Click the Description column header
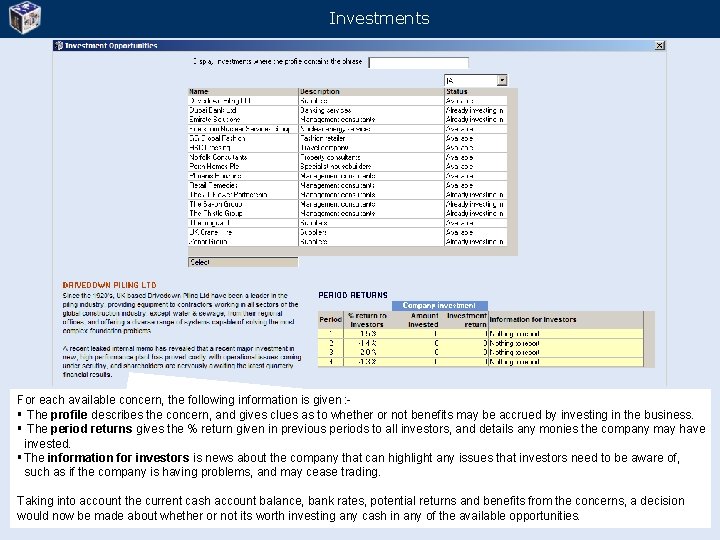This screenshot has width=720, height=540. [x=371, y=91]
